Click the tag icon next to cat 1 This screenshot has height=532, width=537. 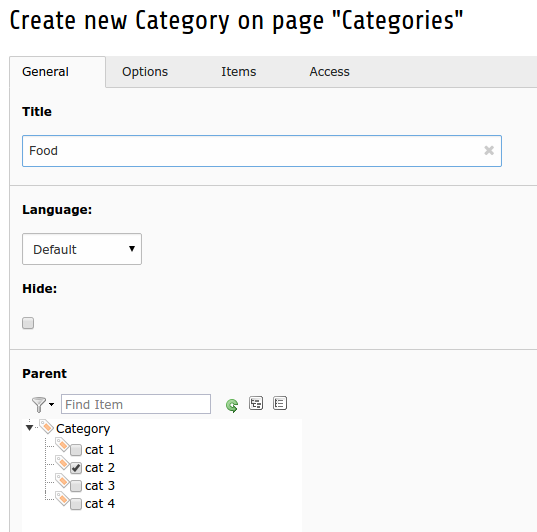click(62, 445)
